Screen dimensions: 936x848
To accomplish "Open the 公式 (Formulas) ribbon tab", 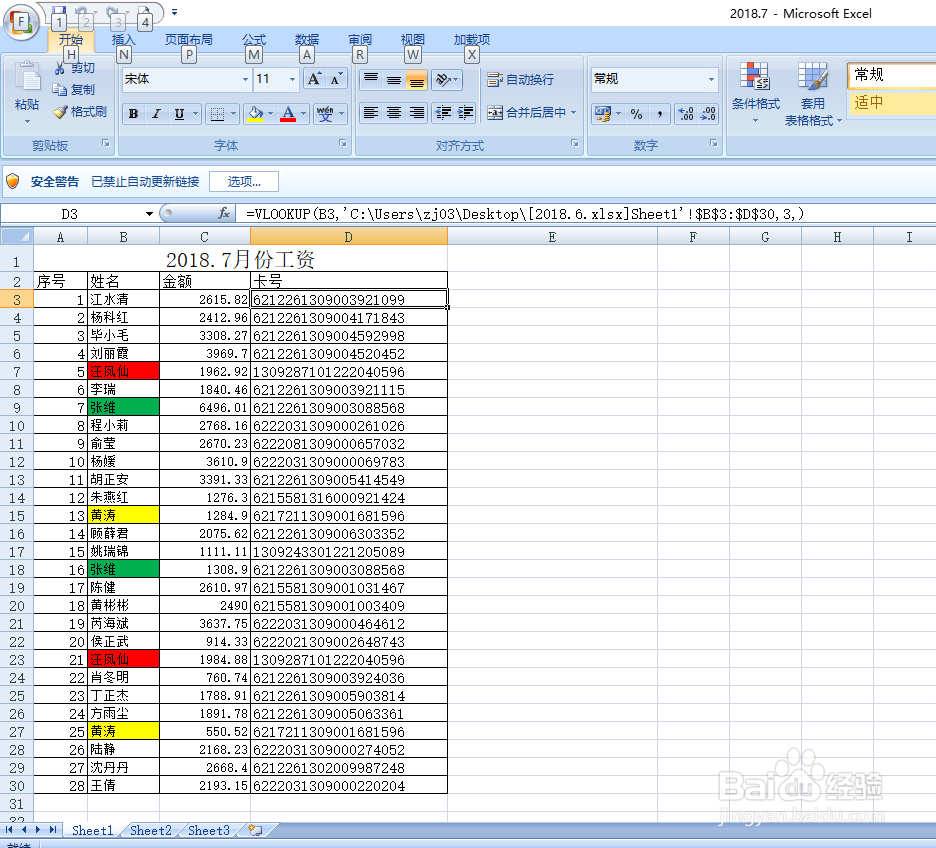I will [x=254, y=40].
